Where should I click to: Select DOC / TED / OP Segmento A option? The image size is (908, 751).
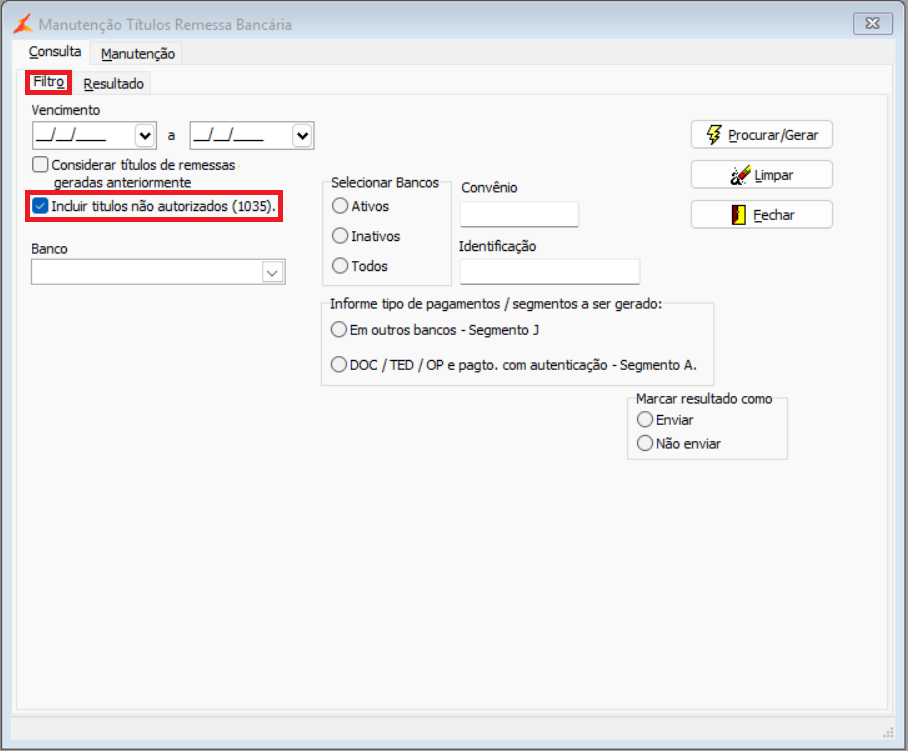pos(339,365)
